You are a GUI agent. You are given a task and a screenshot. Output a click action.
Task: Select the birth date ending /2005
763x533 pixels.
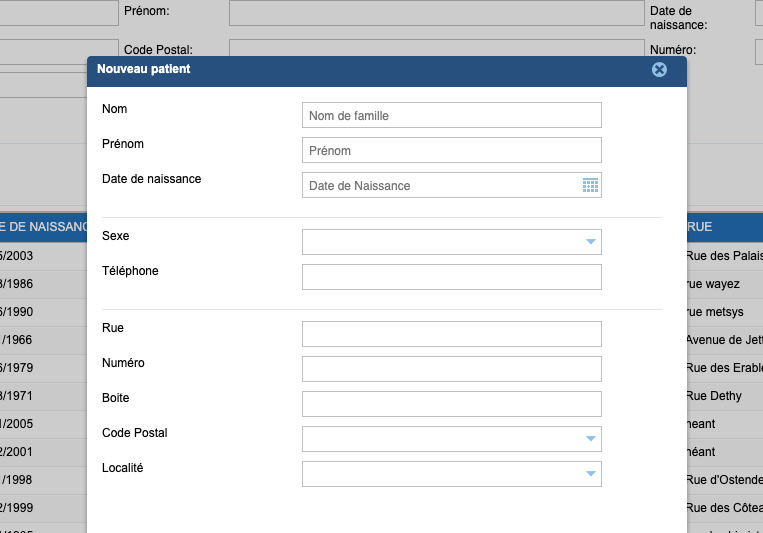[x=17, y=423]
